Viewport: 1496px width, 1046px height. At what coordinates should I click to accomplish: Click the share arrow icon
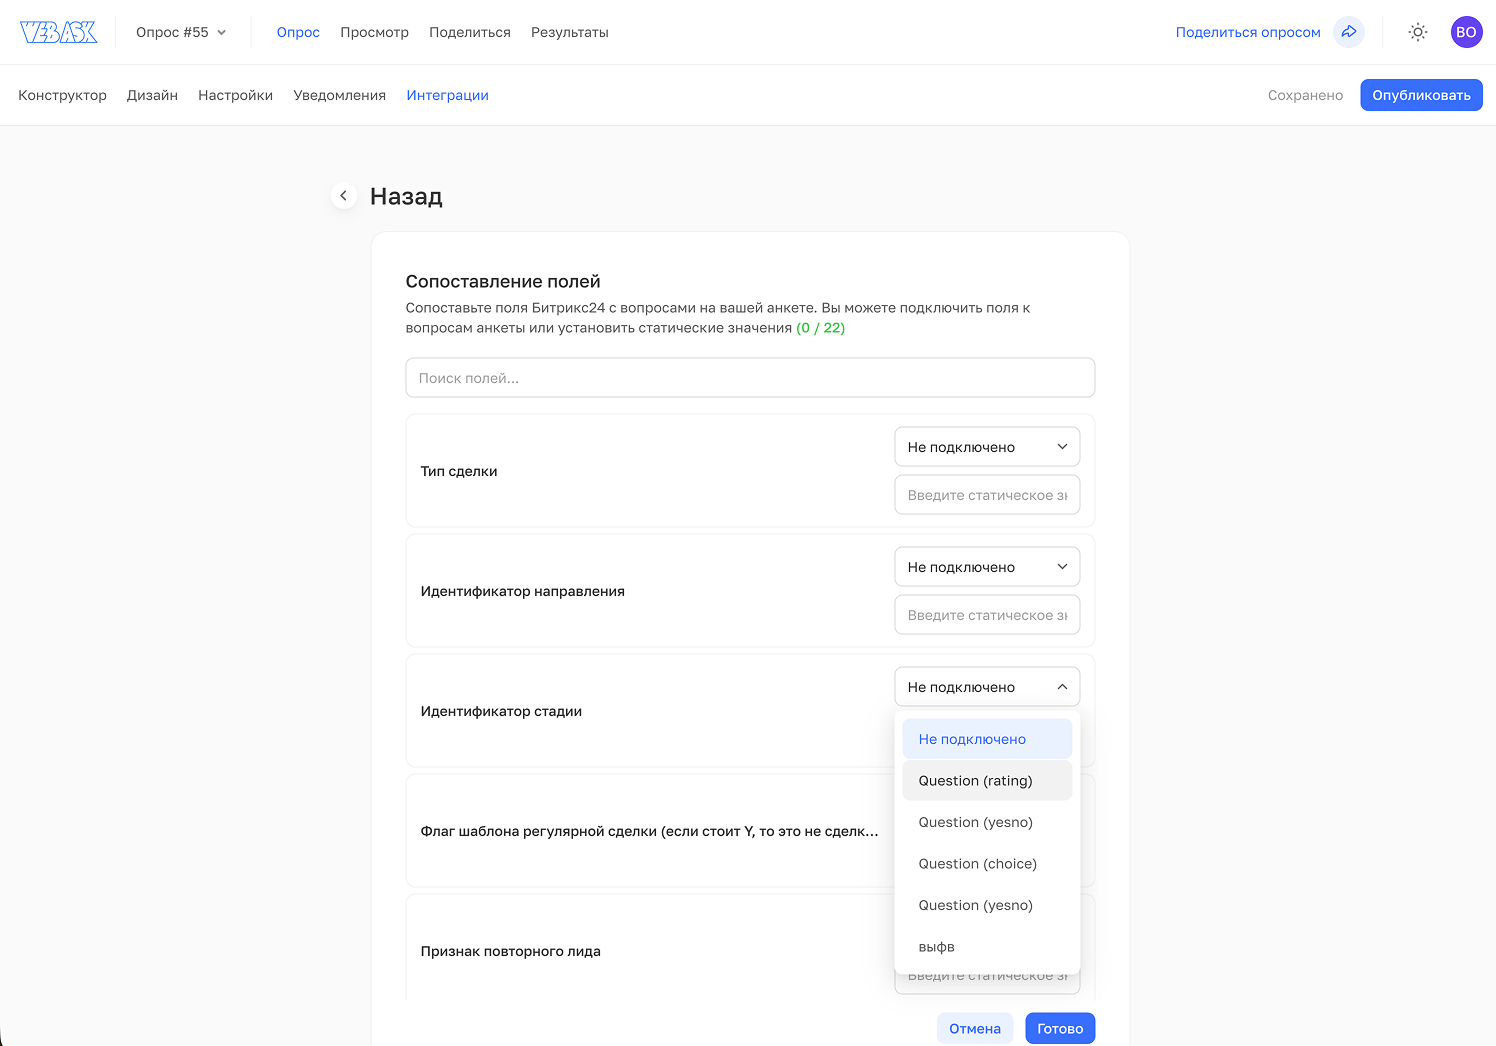(x=1349, y=32)
